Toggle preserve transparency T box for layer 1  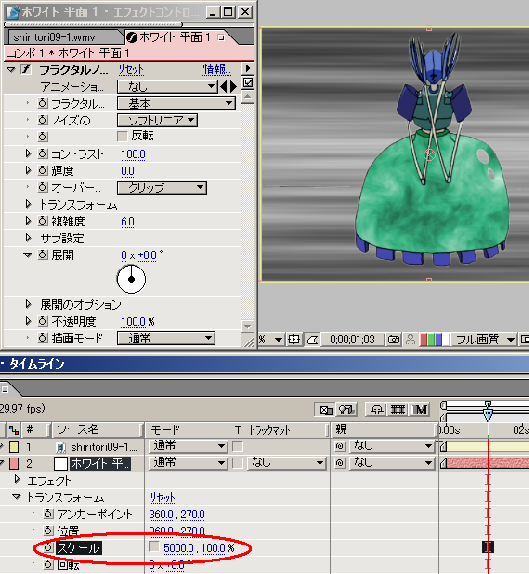[238, 446]
